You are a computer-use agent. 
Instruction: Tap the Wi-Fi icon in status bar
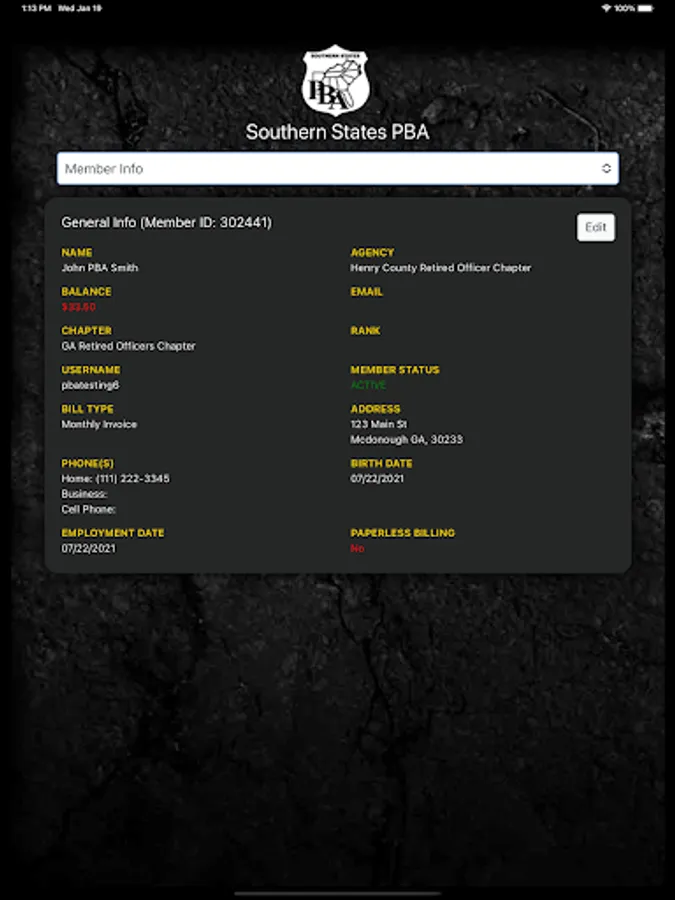coord(606,9)
